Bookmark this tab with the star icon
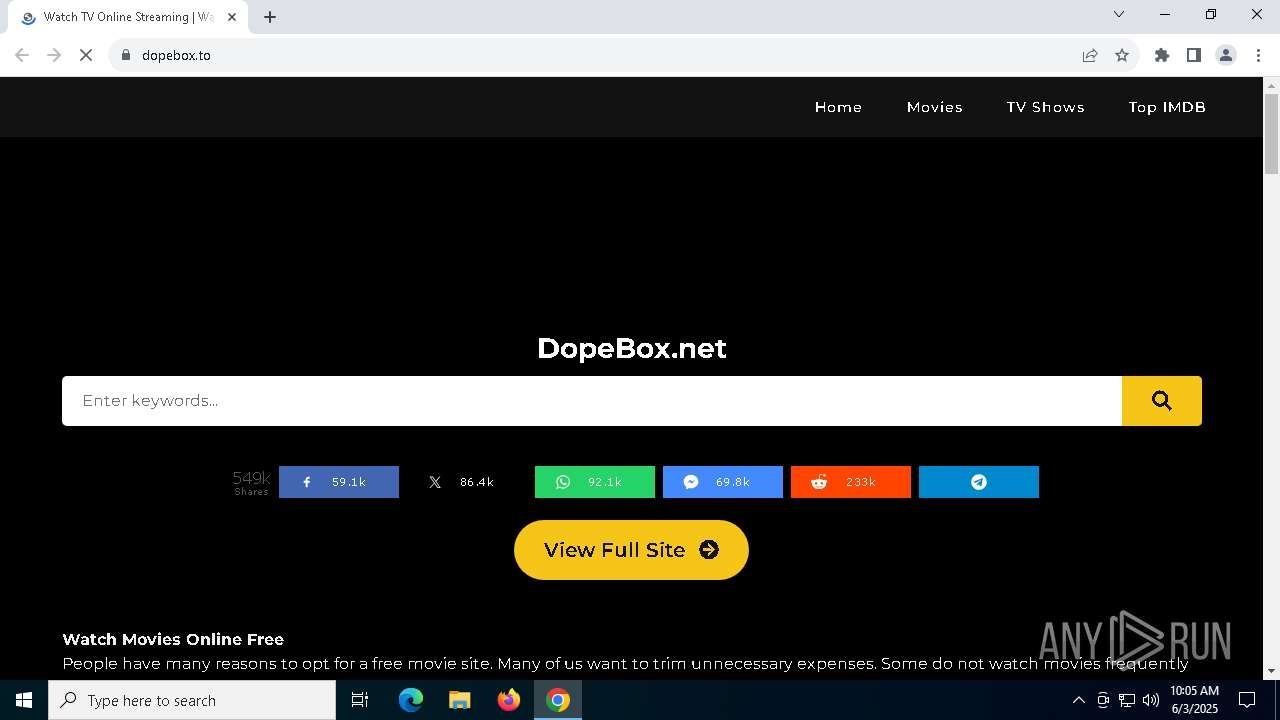1280x720 pixels. 1122,55
